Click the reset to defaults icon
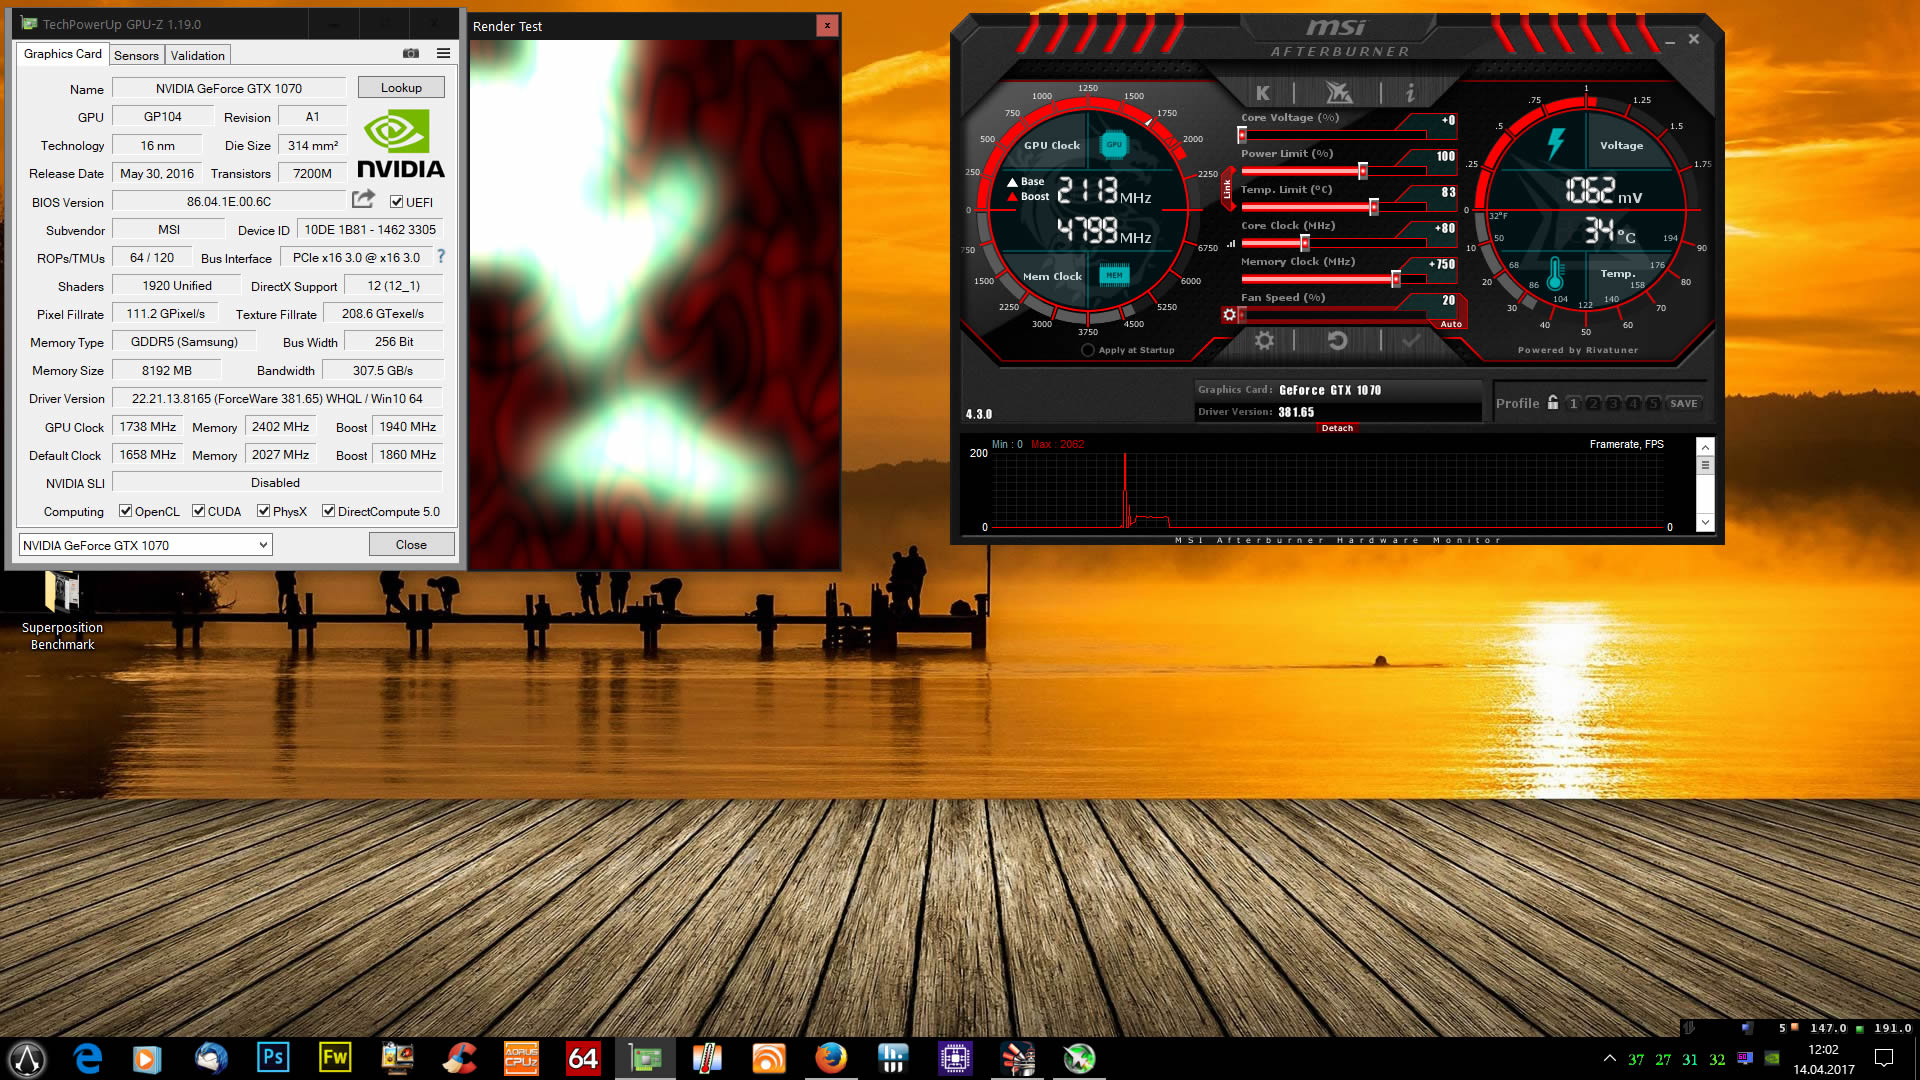This screenshot has height=1080, width=1920. (1337, 341)
